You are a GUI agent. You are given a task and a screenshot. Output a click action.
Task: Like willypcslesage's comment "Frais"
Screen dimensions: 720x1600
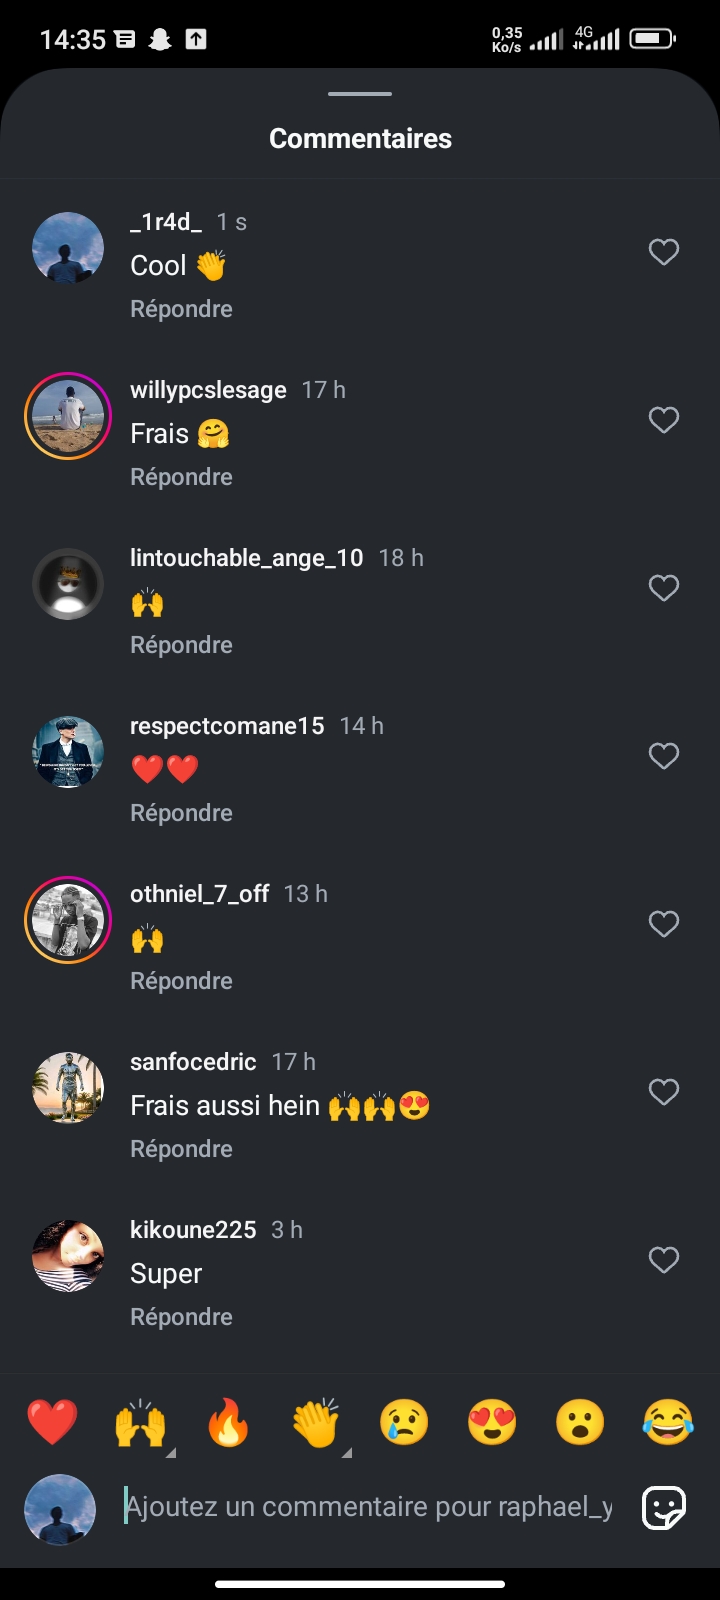coord(664,420)
